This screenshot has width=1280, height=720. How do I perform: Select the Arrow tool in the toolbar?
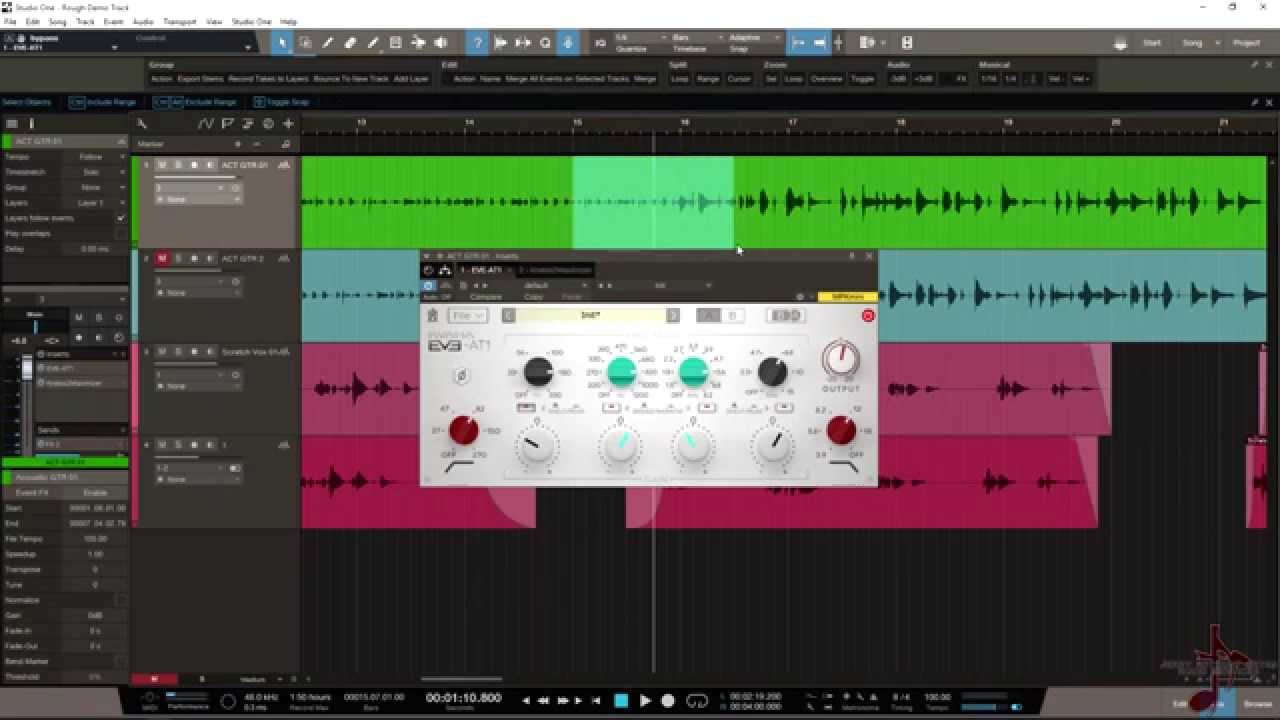pos(282,43)
